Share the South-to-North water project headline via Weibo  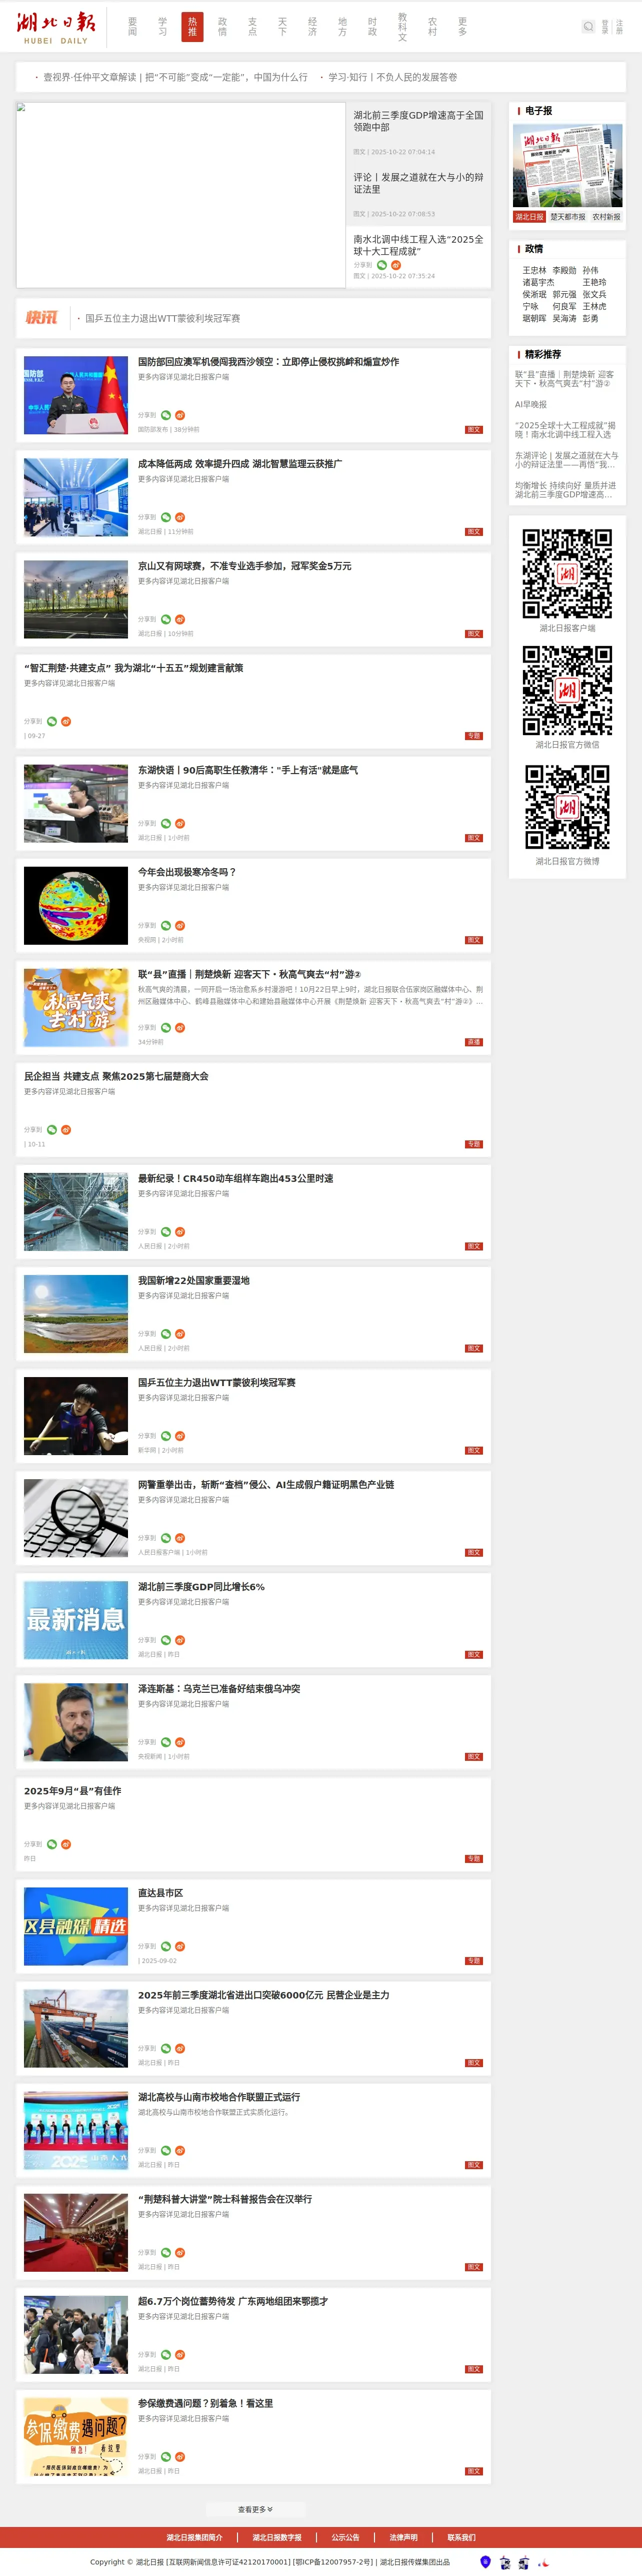[x=395, y=265]
